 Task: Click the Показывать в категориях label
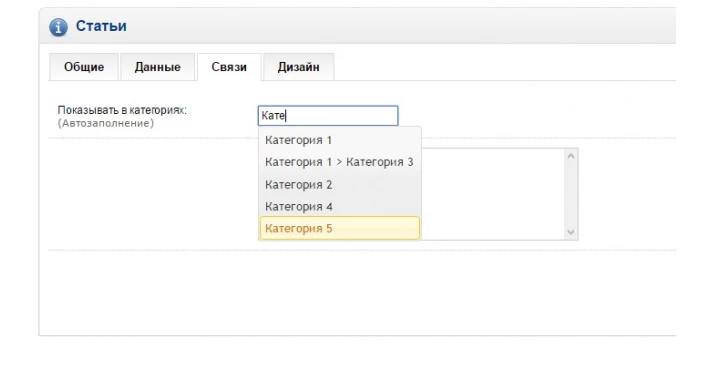(122, 110)
